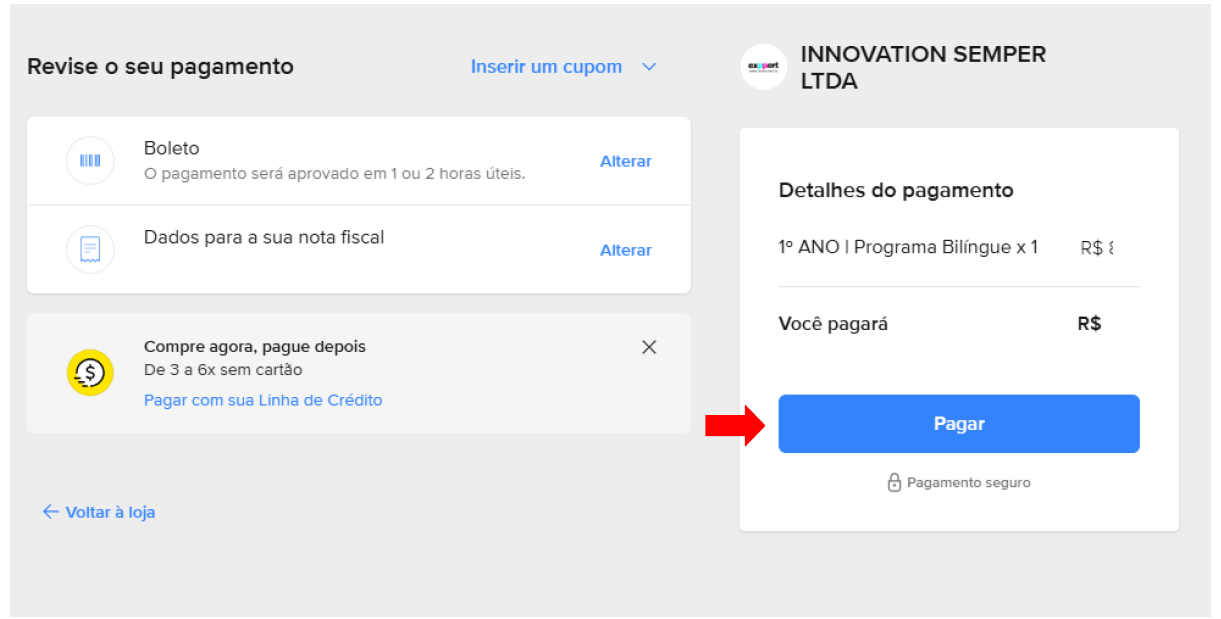
Task: Go back with Voltar à loja link
Action: pyautogui.click(x=110, y=512)
